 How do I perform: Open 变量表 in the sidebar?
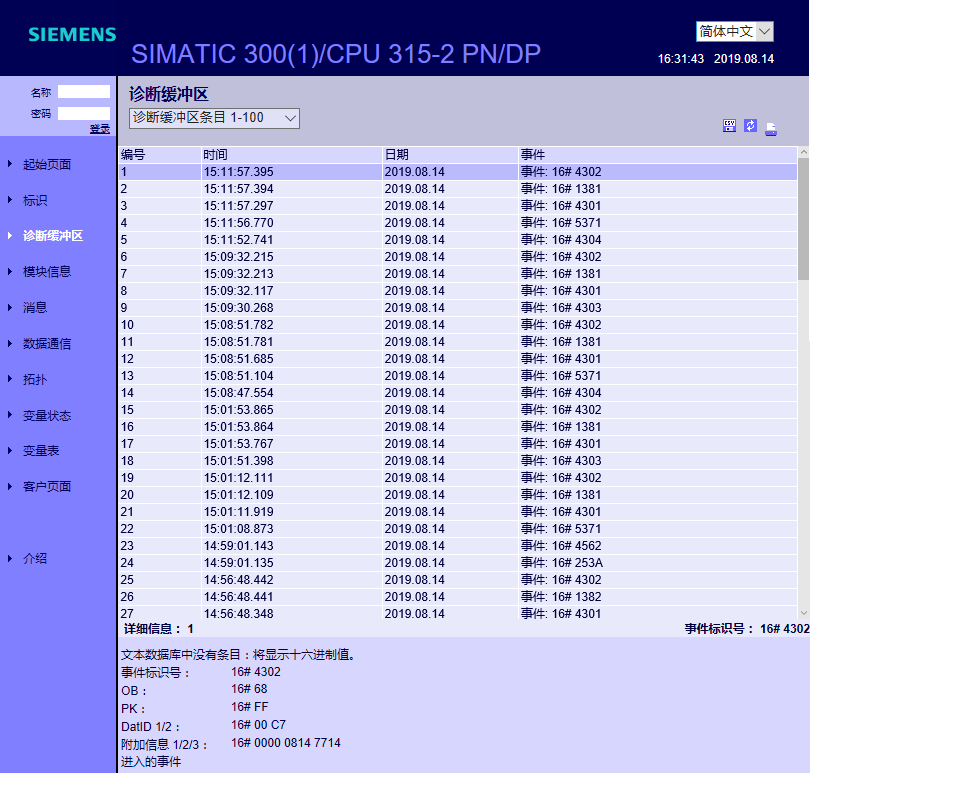pyautogui.click(x=41, y=450)
